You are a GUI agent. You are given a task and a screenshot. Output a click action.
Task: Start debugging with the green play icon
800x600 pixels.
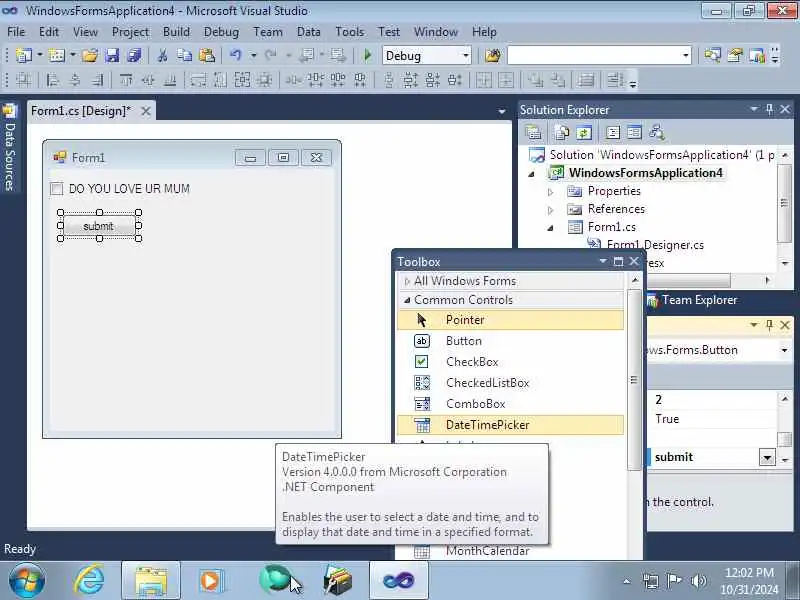tap(367, 55)
